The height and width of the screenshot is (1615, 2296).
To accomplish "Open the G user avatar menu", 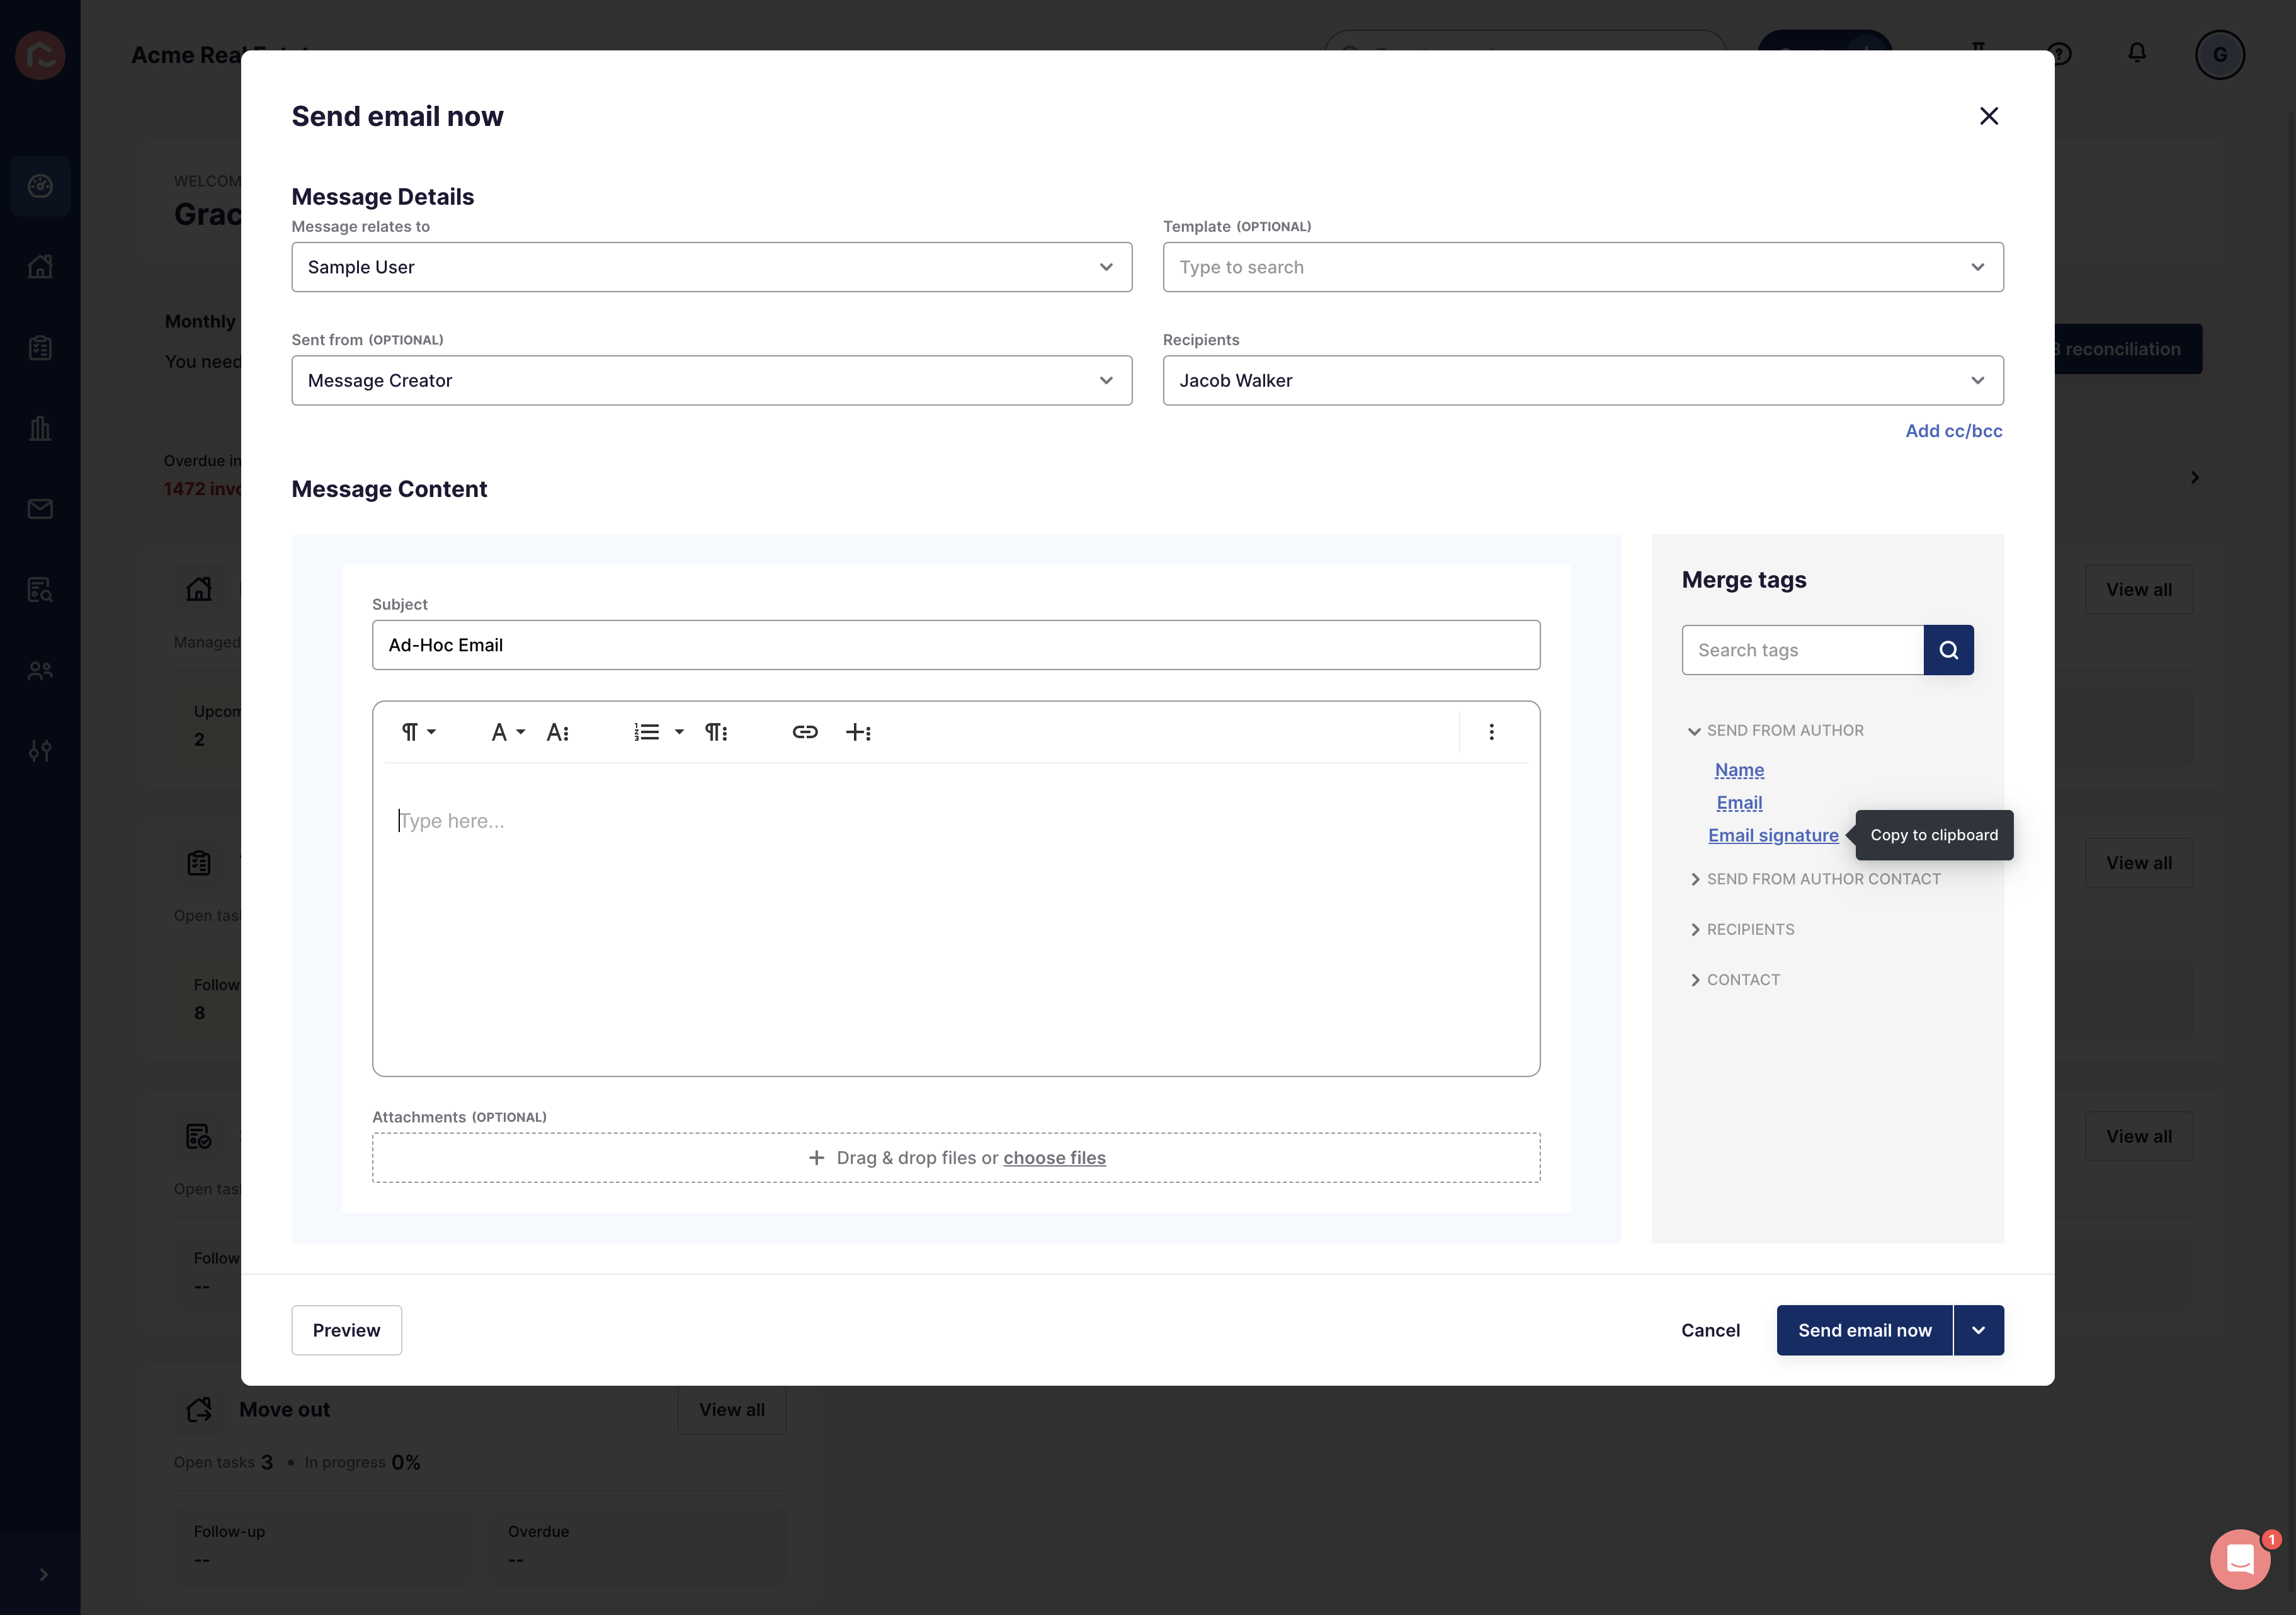I will click(2219, 55).
